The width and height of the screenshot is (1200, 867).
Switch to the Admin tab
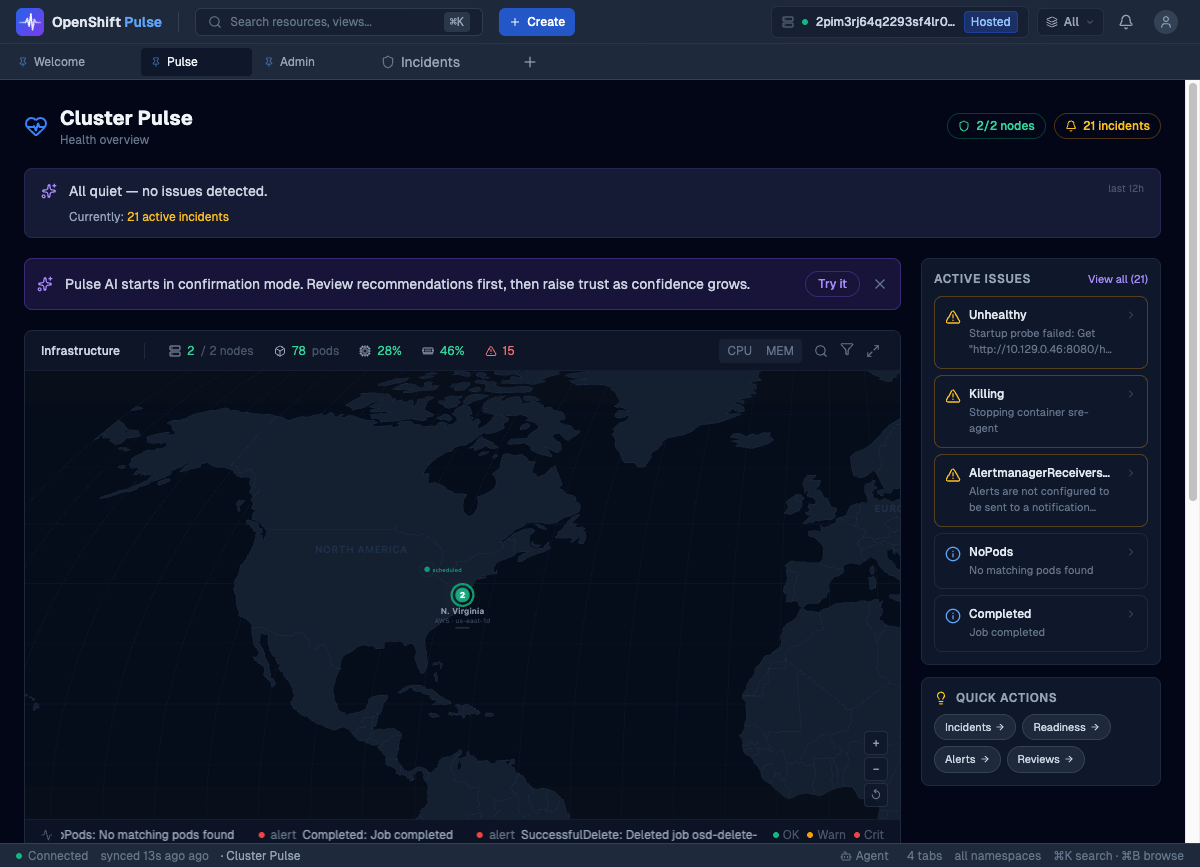click(x=296, y=62)
